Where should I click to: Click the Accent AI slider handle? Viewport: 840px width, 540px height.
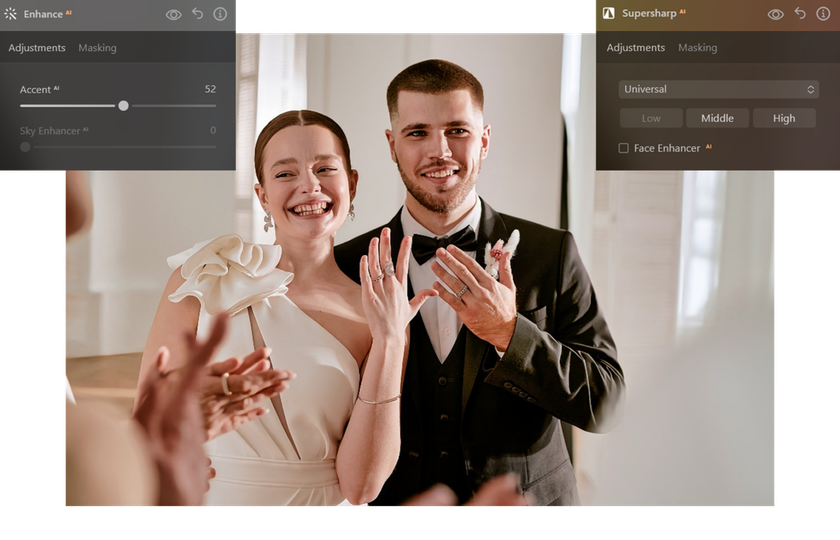(123, 106)
